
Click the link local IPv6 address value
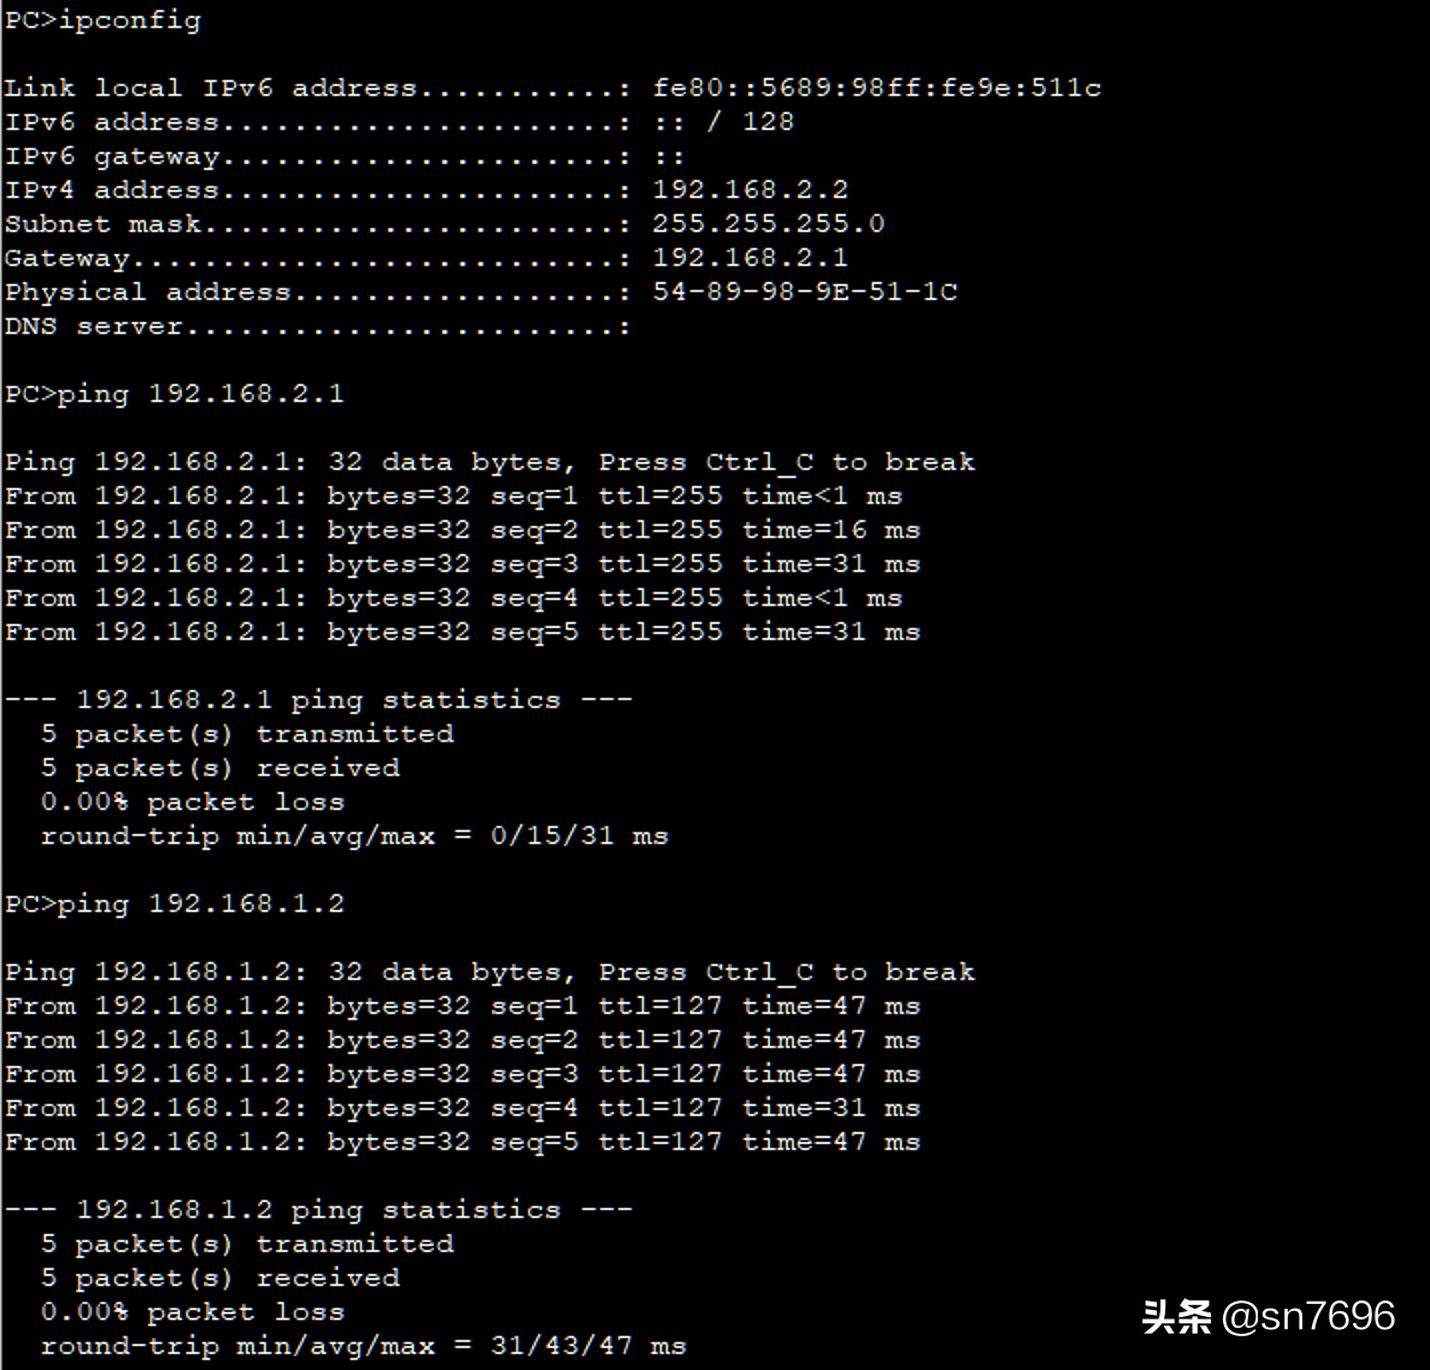(876, 88)
